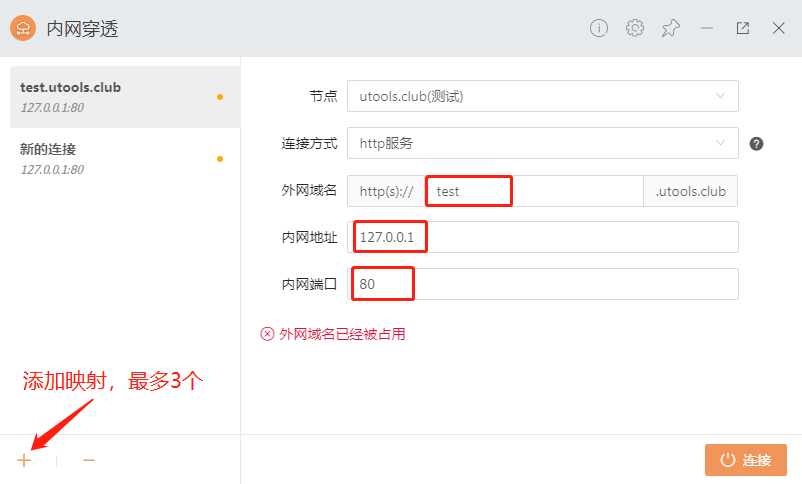Click the red error circle icon
Image resolution: width=802 pixels, height=484 pixels.
click(267, 334)
